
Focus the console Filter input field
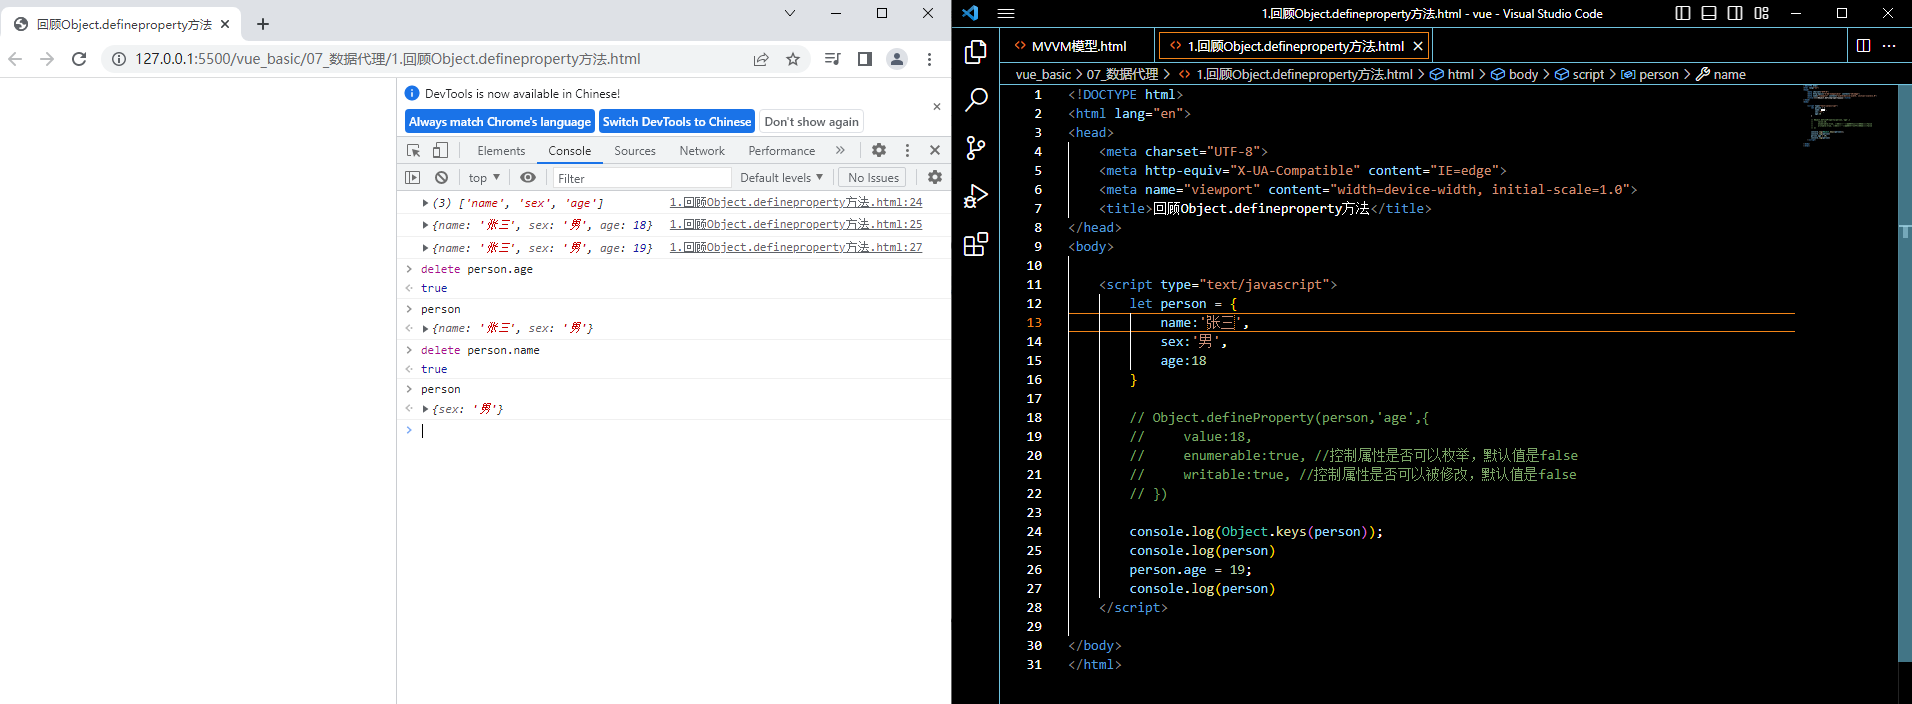click(643, 178)
